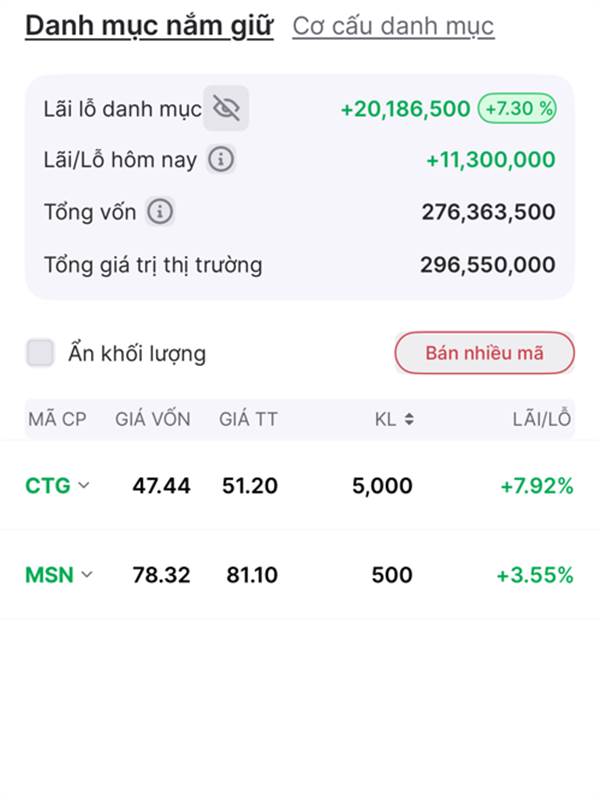Click the GIÁ TT column header

248,419
